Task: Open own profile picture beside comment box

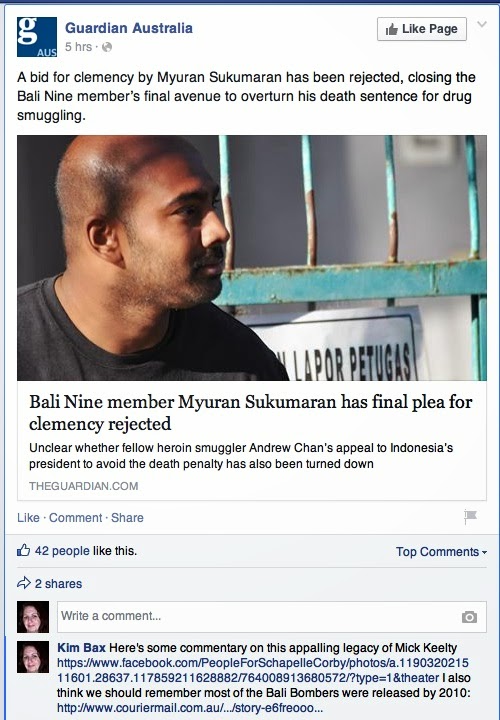Action: 33,617
